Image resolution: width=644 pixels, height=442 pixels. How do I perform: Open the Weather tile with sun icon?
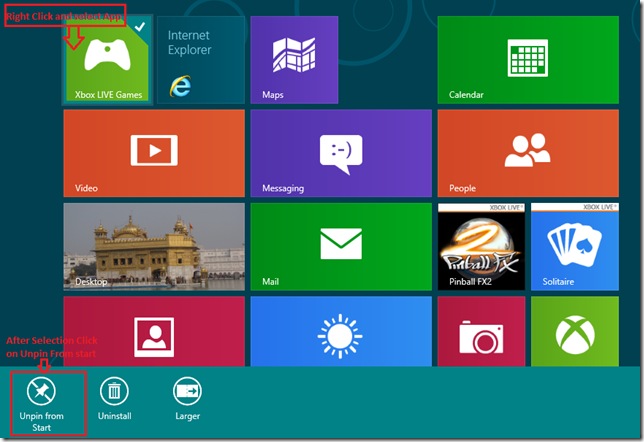coord(341,332)
